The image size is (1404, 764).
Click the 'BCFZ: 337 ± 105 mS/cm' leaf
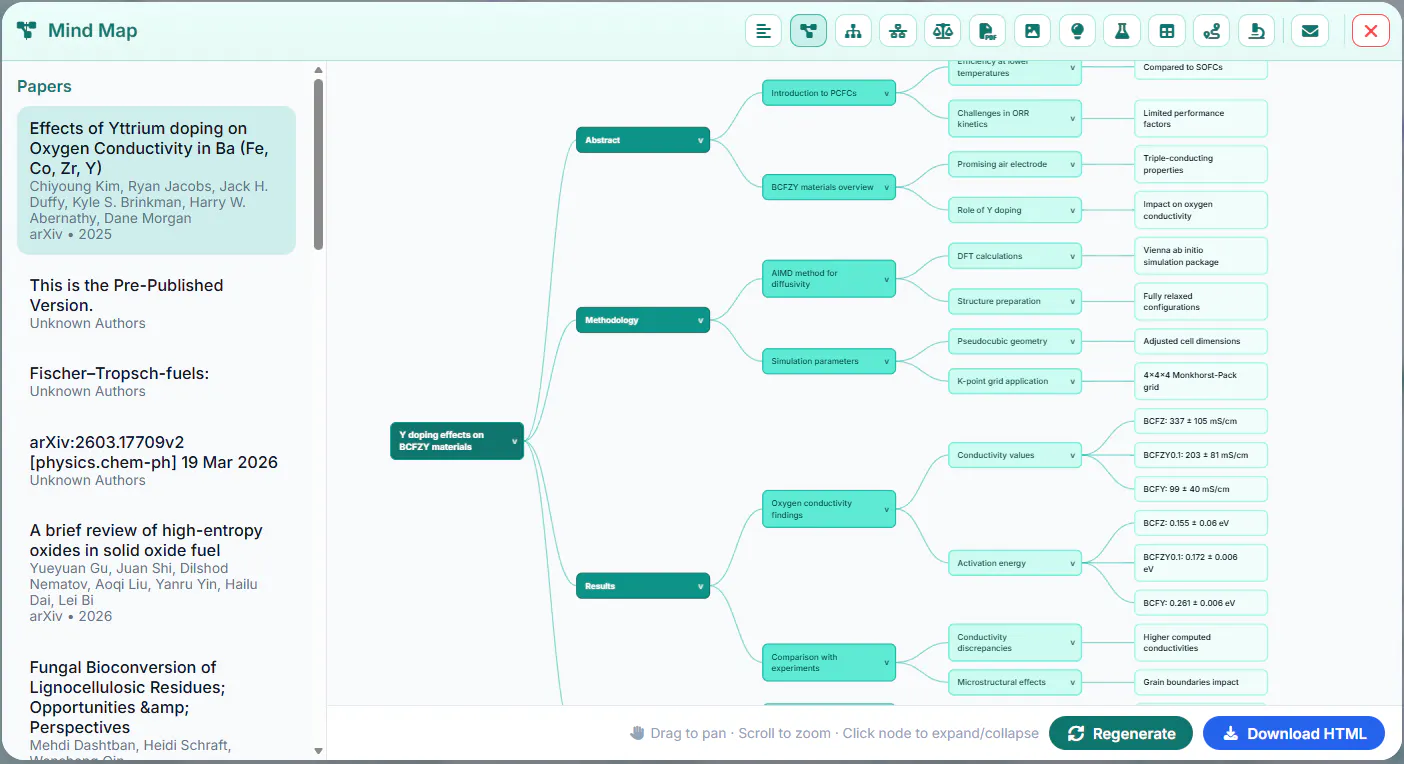1200,421
